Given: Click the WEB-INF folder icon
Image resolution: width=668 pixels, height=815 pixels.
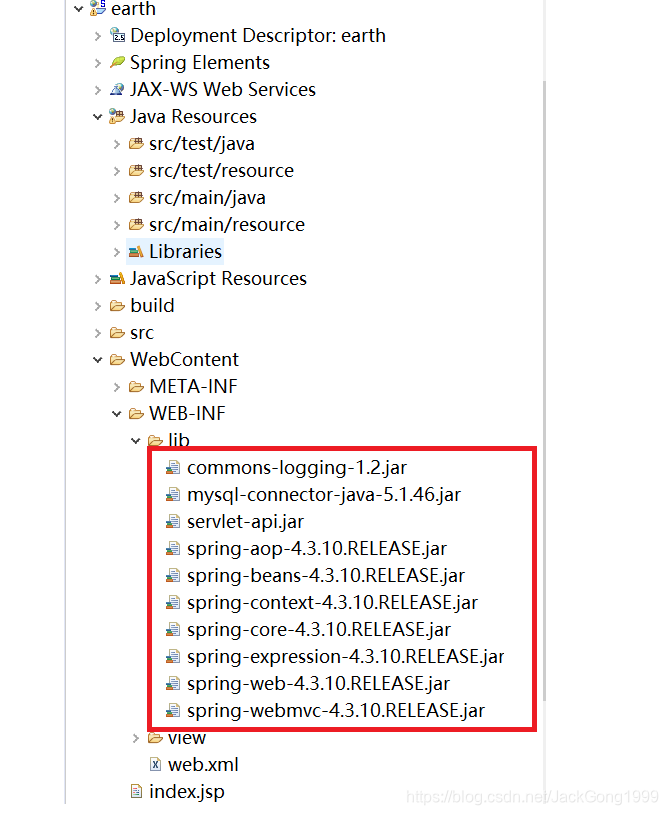Looking at the screenshot, I should point(136,414).
